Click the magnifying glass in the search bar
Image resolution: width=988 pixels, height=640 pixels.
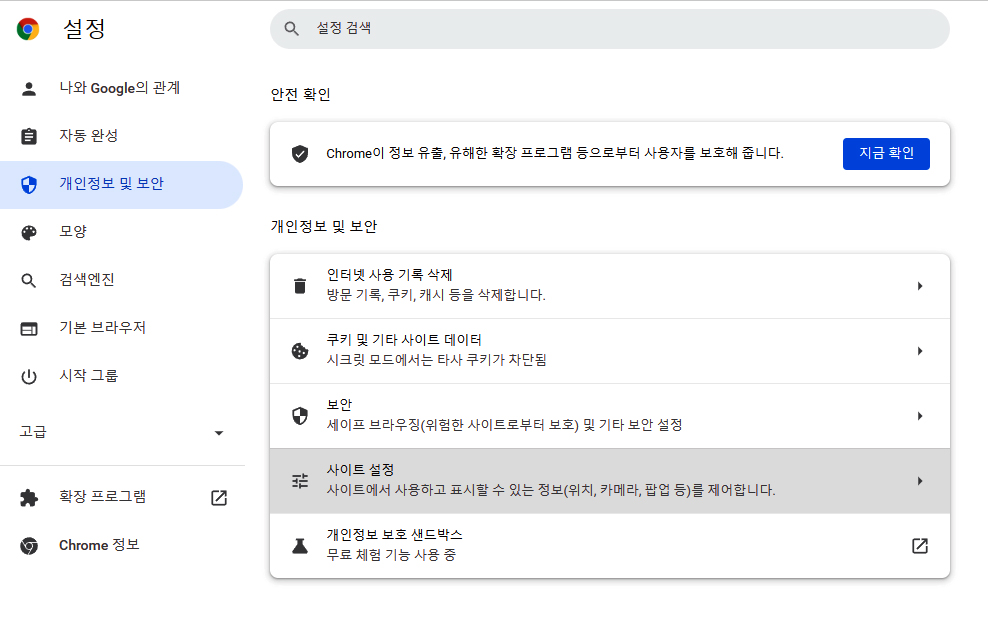point(291,29)
